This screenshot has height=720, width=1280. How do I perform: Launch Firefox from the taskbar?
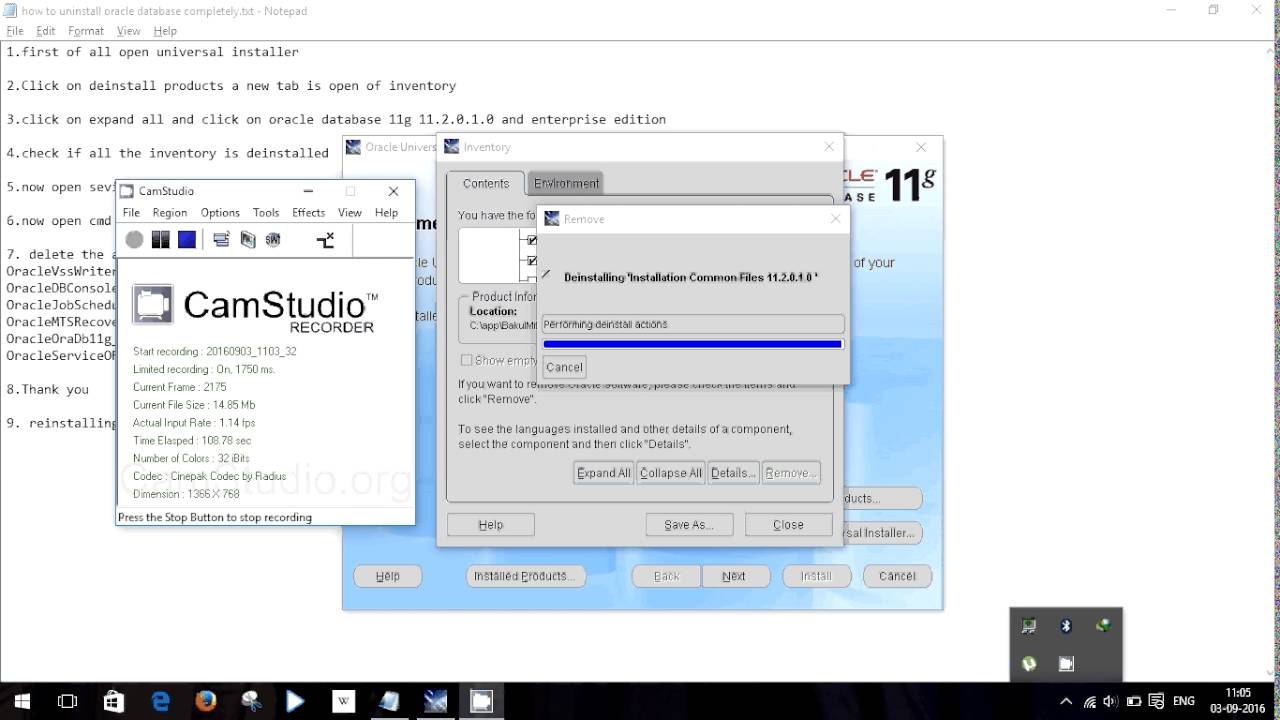point(206,701)
